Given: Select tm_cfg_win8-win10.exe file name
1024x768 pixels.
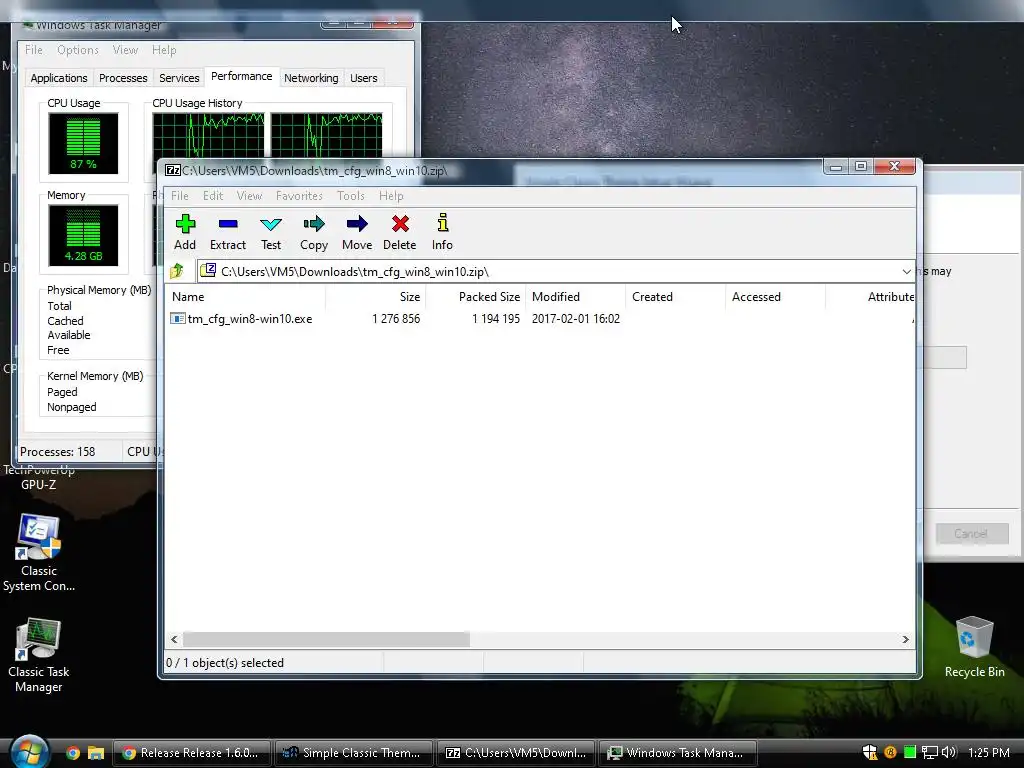Looking at the screenshot, I should pyautogui.click(x=249, y=319).
